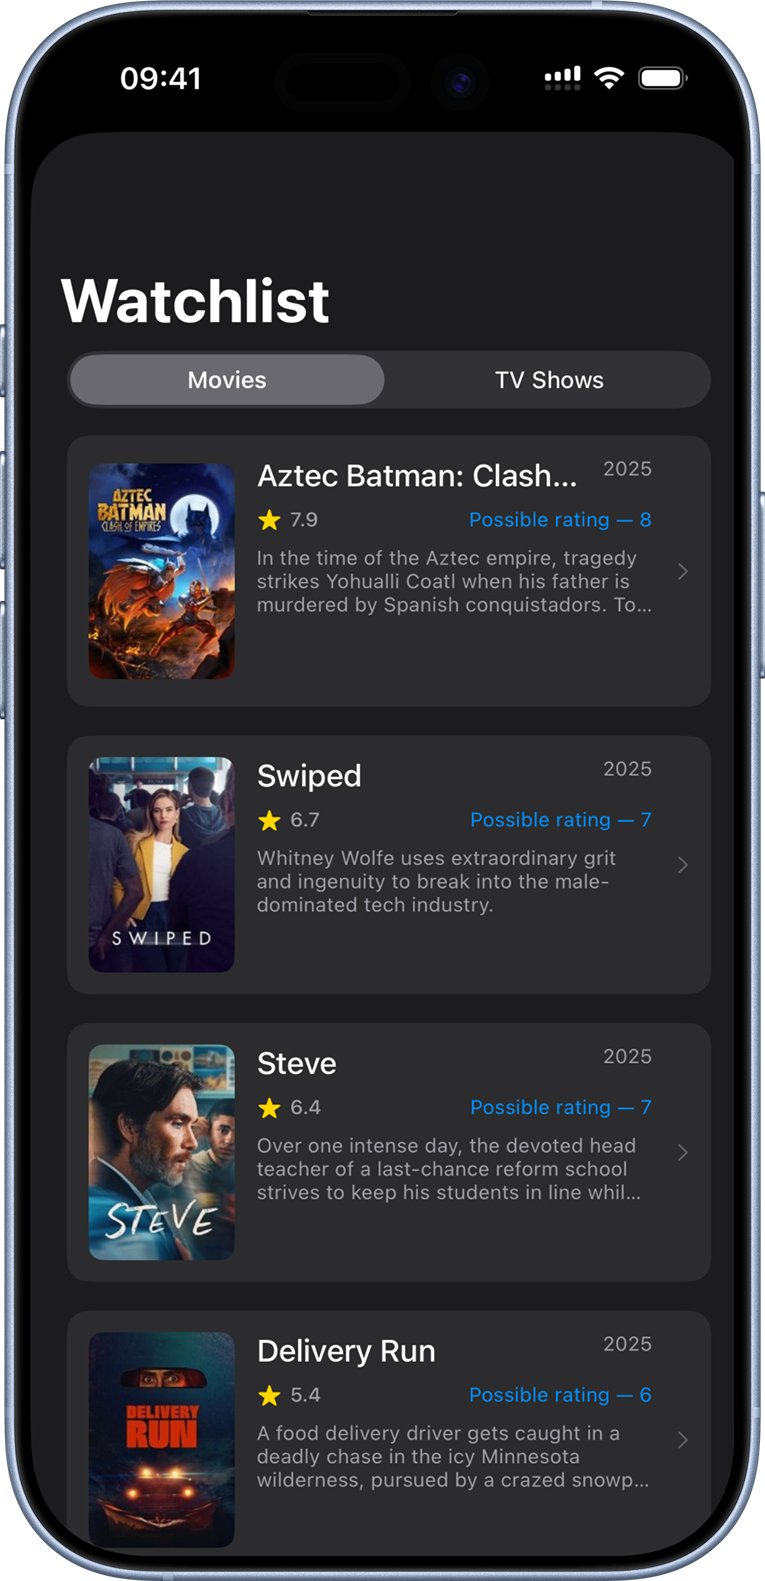
Task: Tap the Wi-Fi icon in status bar
Action: pos(609,78)
